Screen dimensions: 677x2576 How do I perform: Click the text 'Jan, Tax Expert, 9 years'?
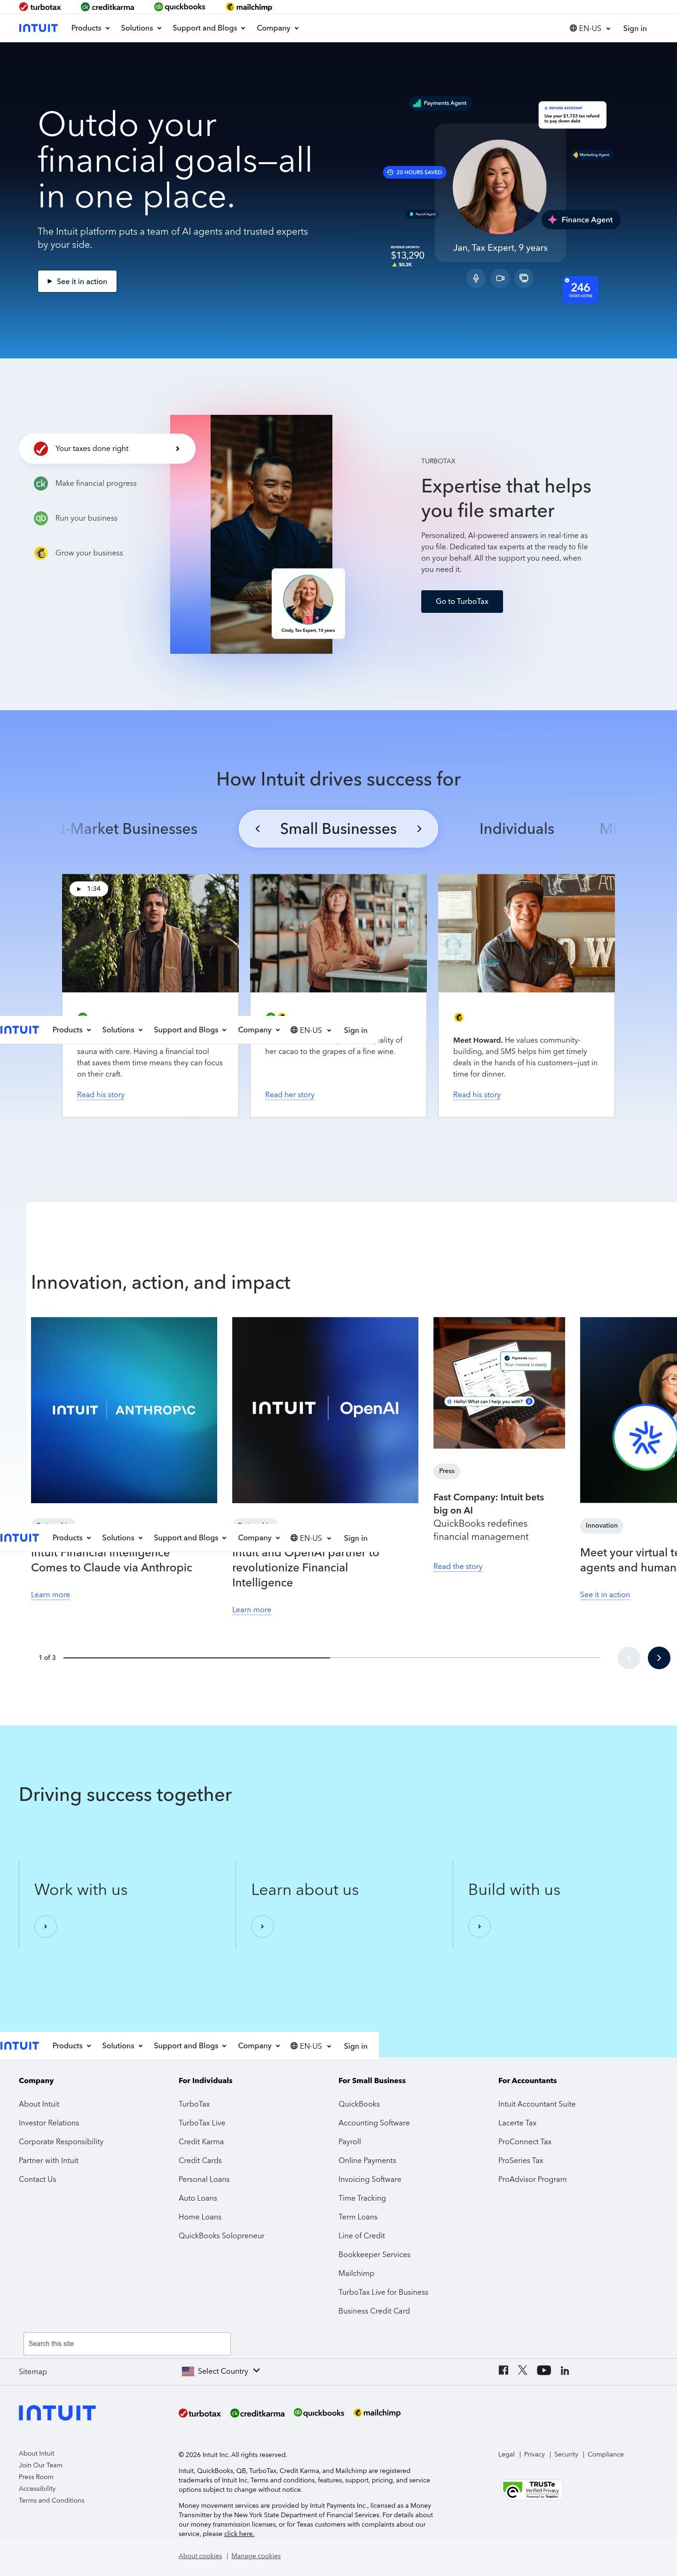500,247
